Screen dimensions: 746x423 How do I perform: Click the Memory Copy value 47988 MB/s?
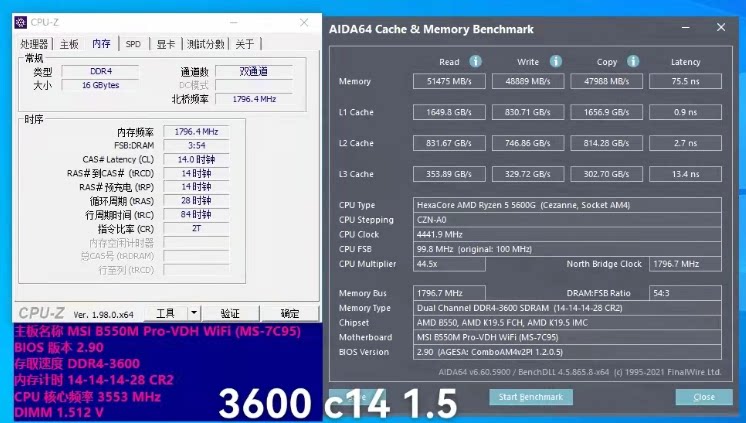click(x=606, y=81)
